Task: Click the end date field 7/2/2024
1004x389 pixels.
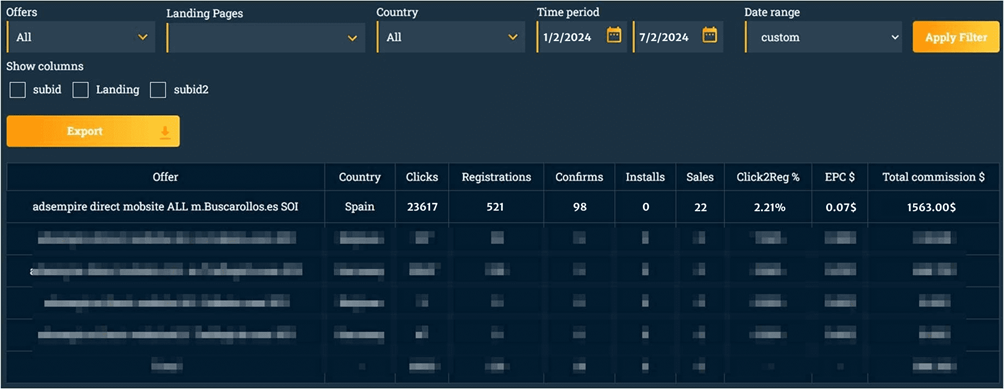Action: coord(678,37)
